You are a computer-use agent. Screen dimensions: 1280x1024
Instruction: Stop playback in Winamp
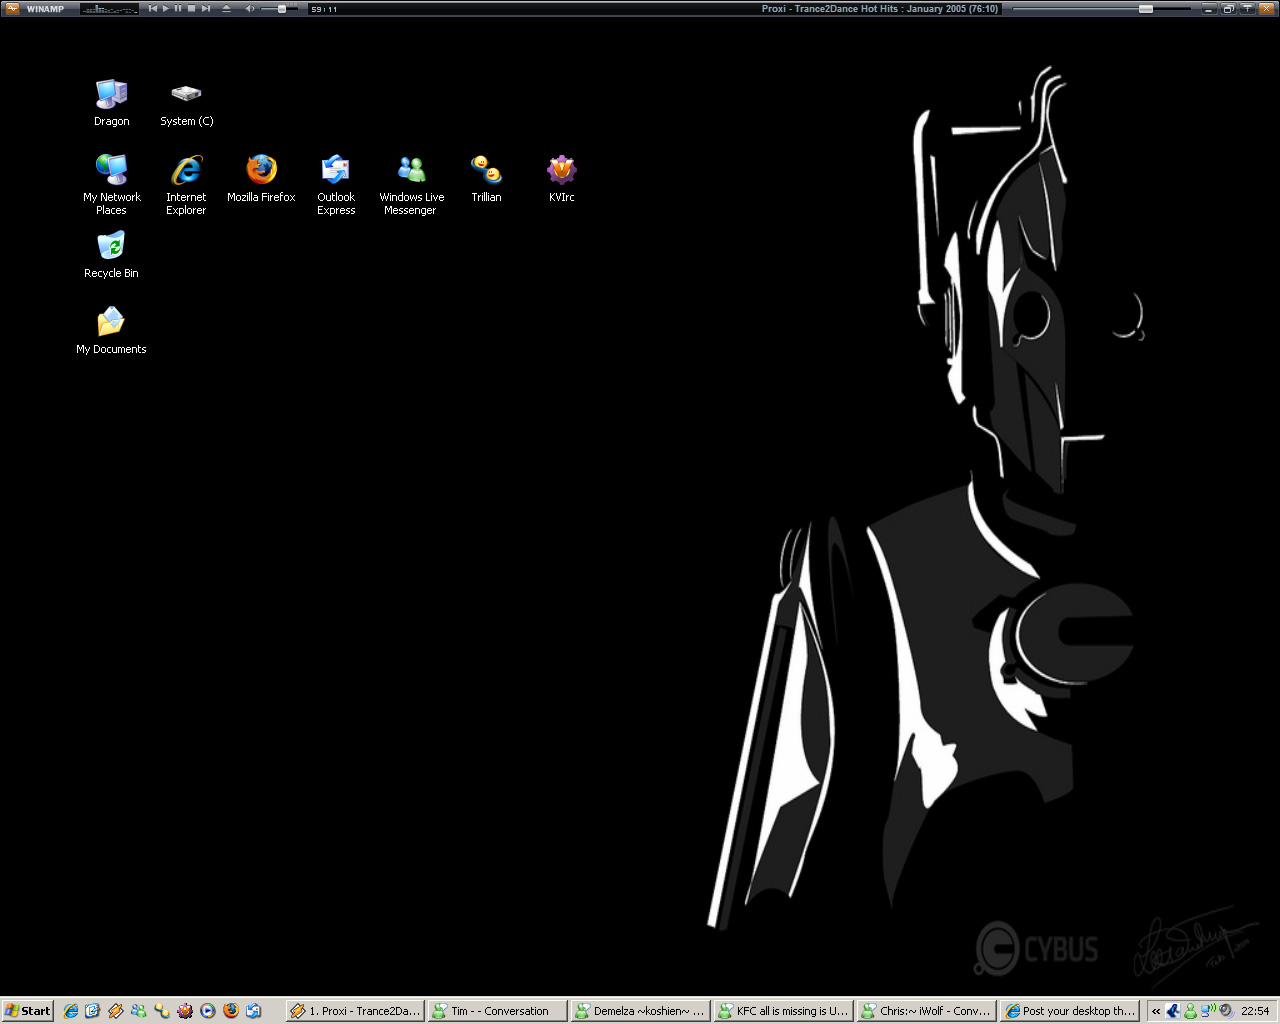coord(191,8)
